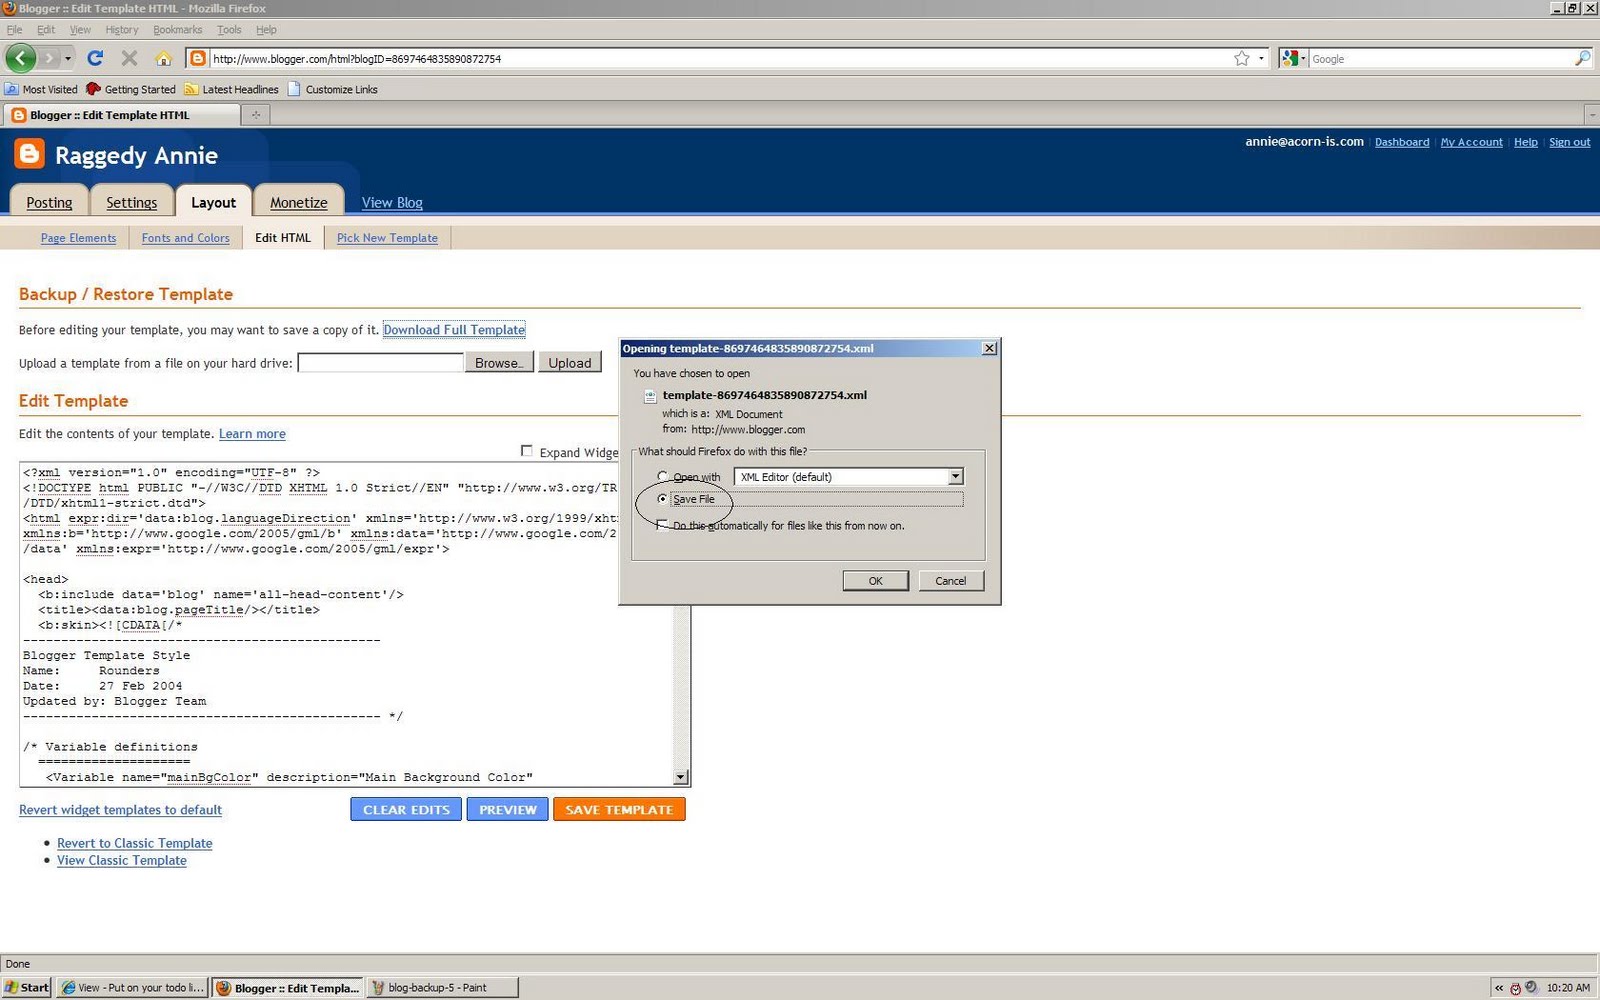The image size is (1600, 1000).
Task: Click the red system tray icon
Action: (x=1516, y=988)
